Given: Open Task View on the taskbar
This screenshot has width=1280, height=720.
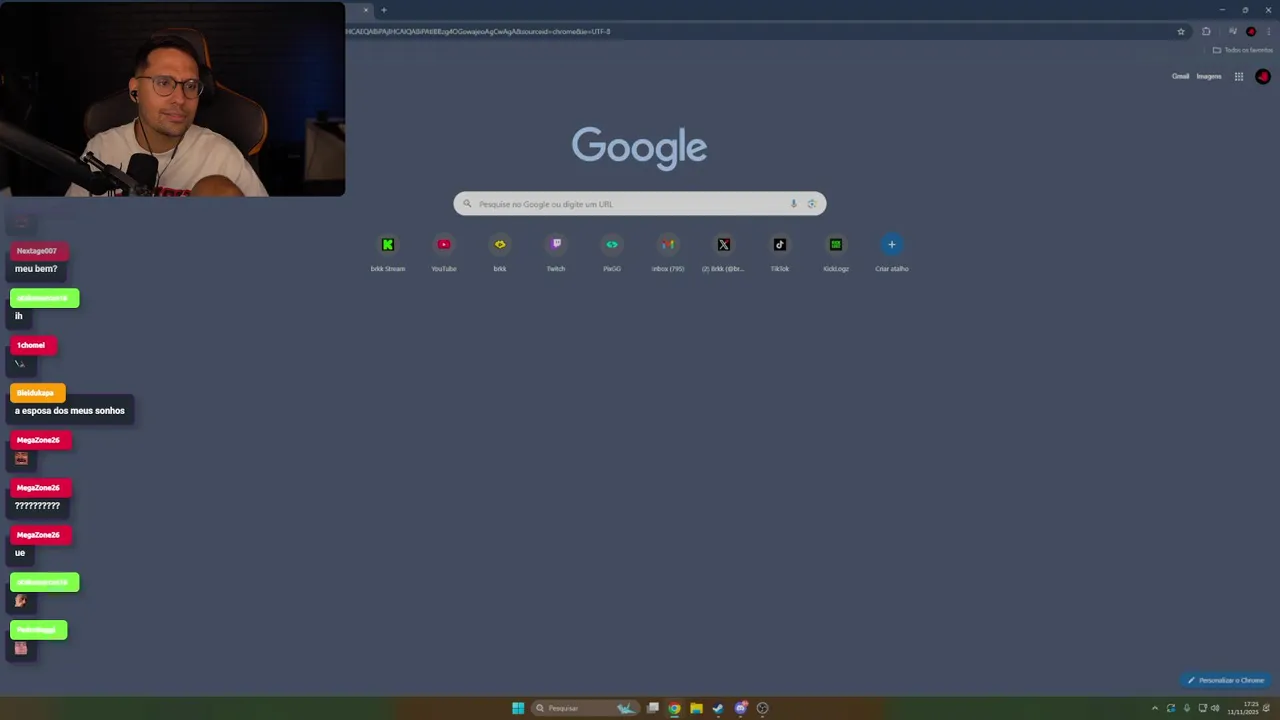Looking at the screenshot, I should click(653, 708).
